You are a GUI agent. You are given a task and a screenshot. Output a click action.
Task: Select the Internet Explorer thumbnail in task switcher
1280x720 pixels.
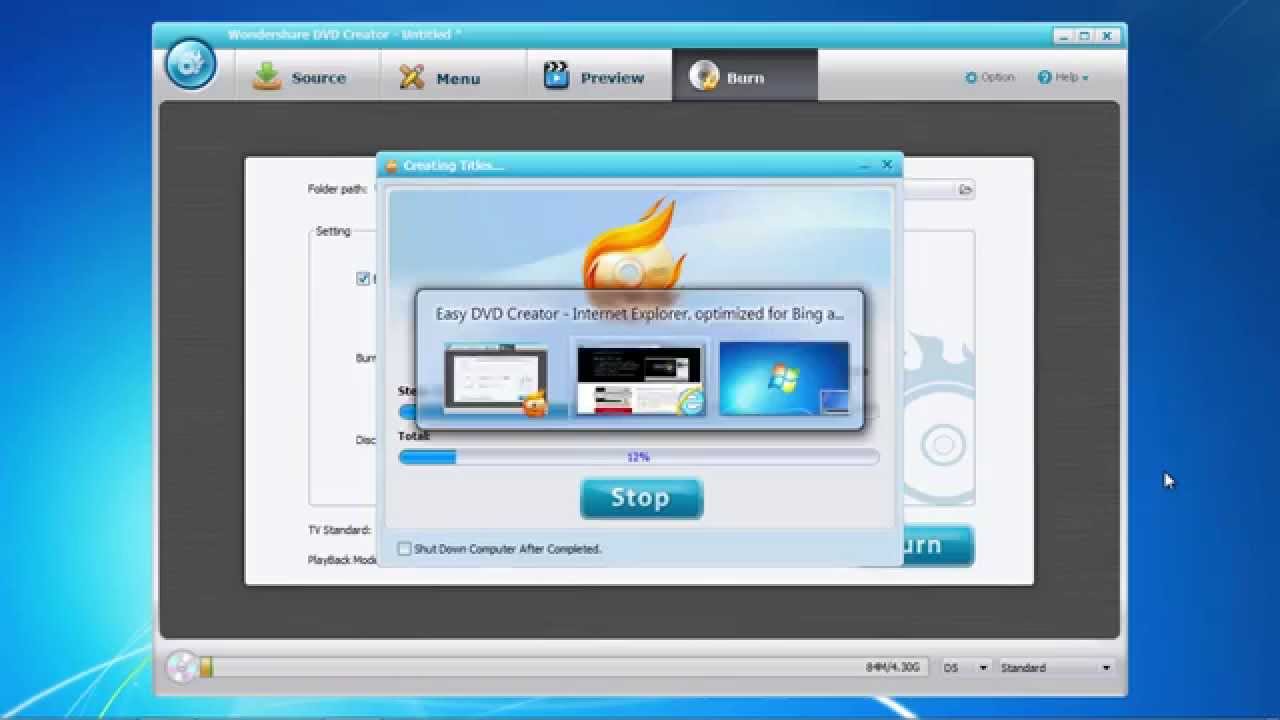coord(640,379)
